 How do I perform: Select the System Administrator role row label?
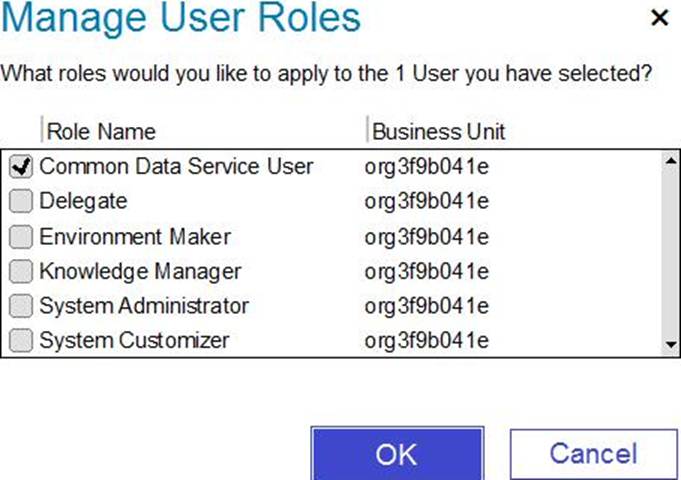point(144,306)
